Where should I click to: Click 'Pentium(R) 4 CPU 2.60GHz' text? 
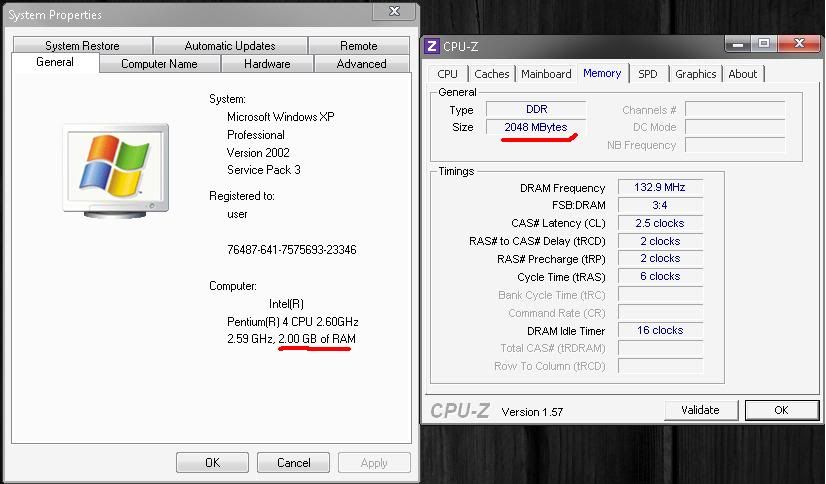click(x=293, y=321)
